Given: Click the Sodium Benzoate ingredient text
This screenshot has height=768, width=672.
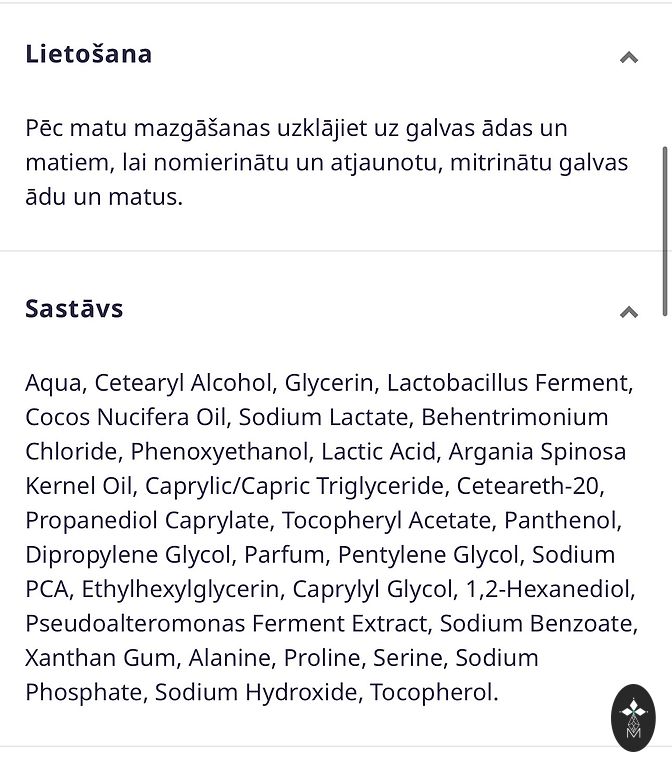Looking at the screenshot, I should tap(534, 624).
